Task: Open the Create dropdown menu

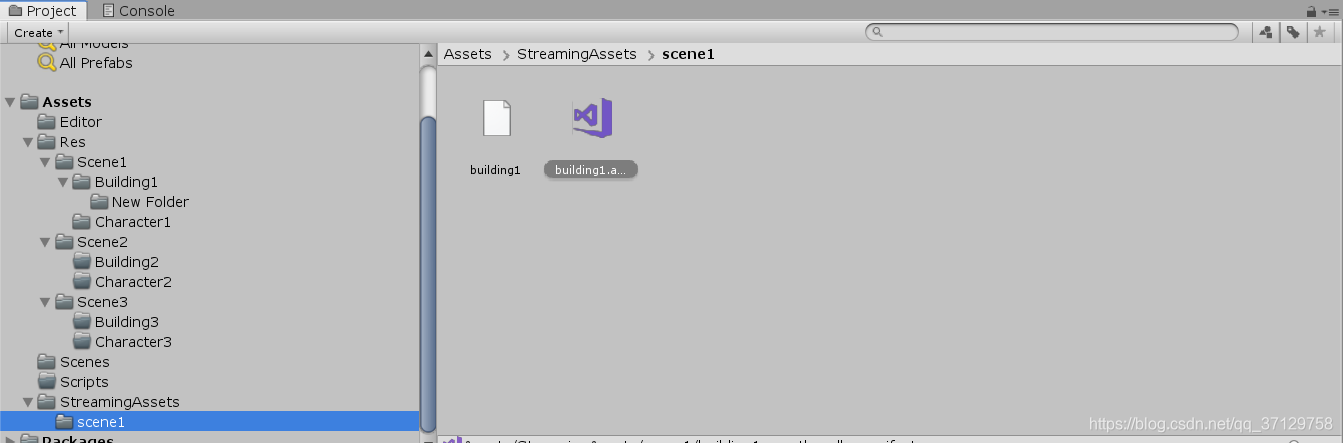Action: 39,32
